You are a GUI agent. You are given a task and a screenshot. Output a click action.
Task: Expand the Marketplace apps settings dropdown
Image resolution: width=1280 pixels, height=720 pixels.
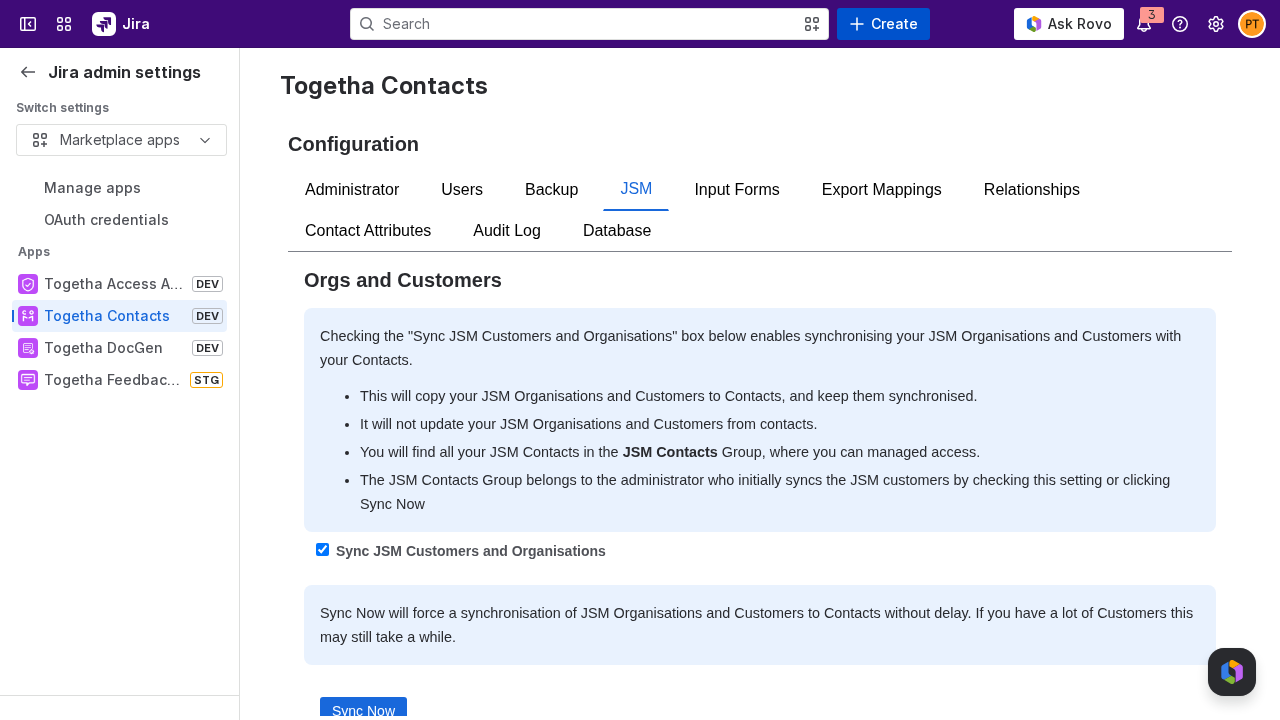tap(121, 140)
